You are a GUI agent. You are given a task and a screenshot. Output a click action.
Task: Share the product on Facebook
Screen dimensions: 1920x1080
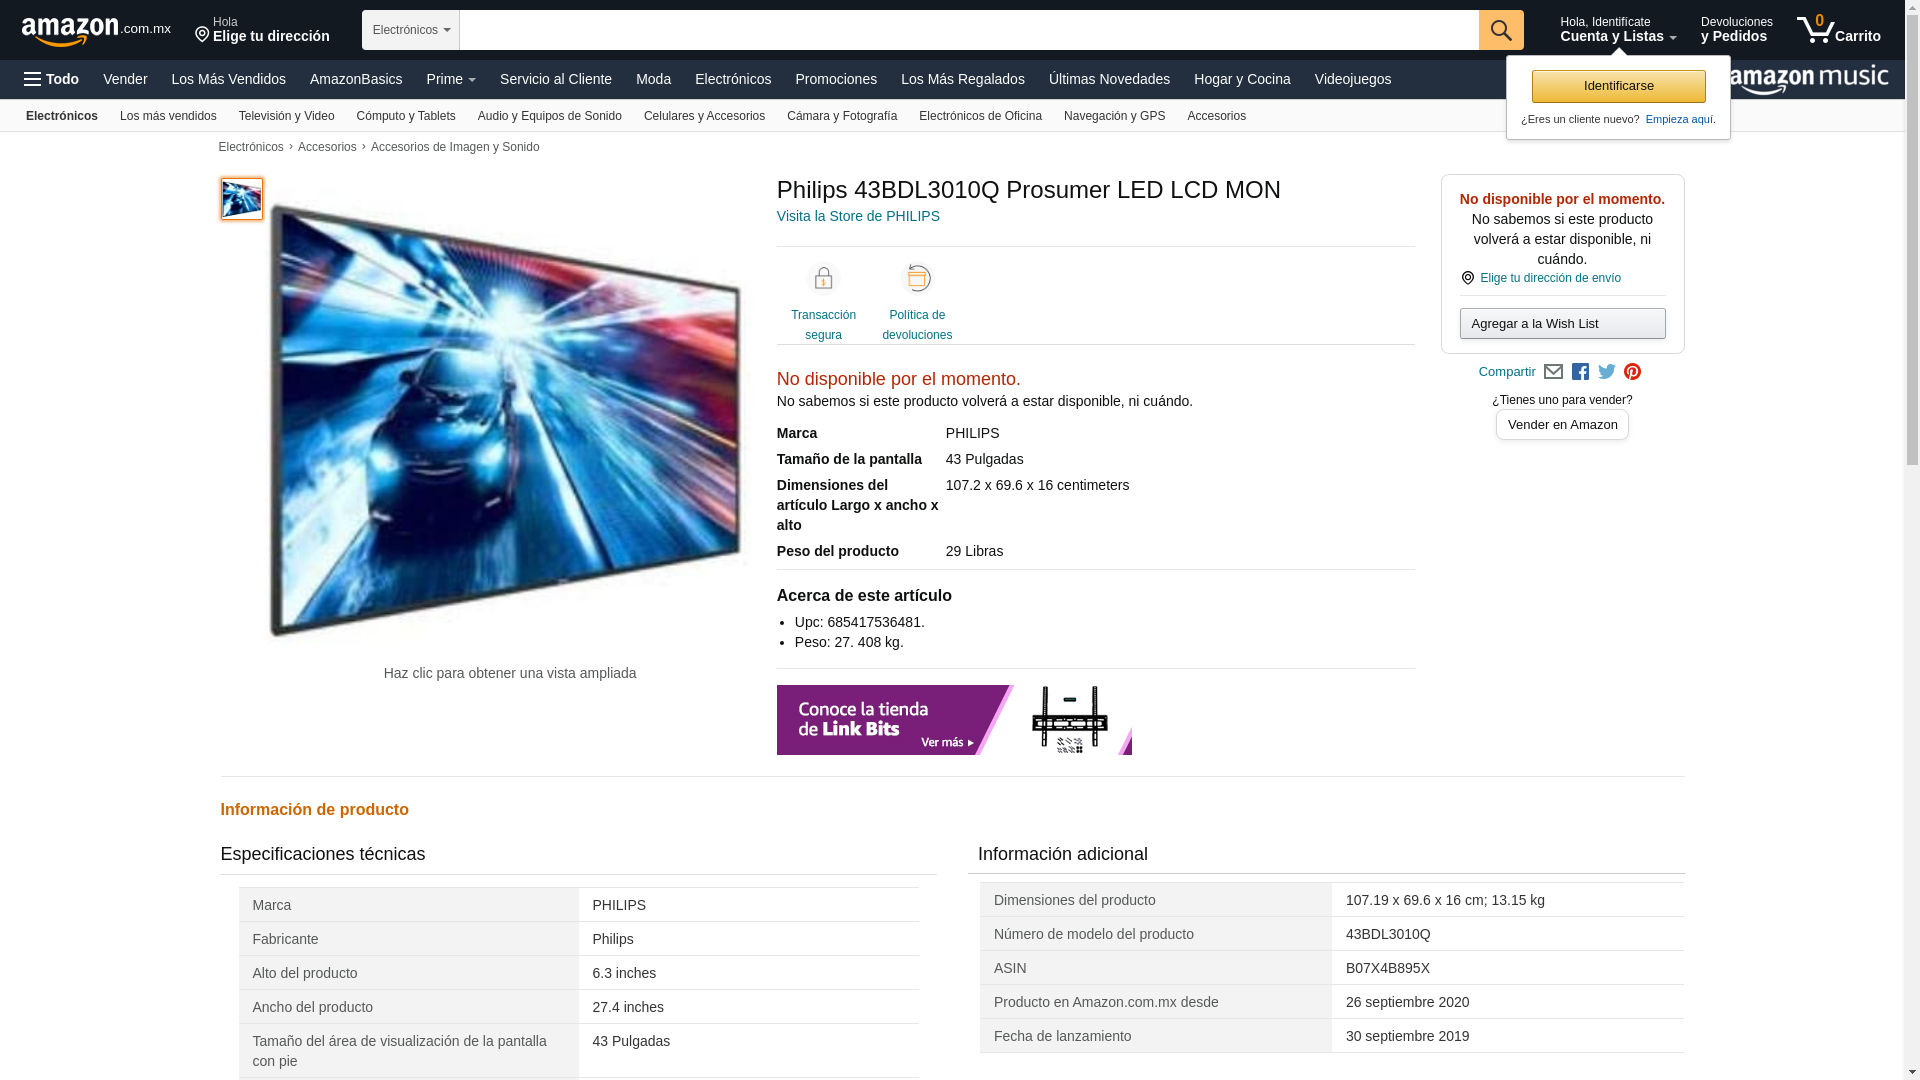click(1580, 372)
